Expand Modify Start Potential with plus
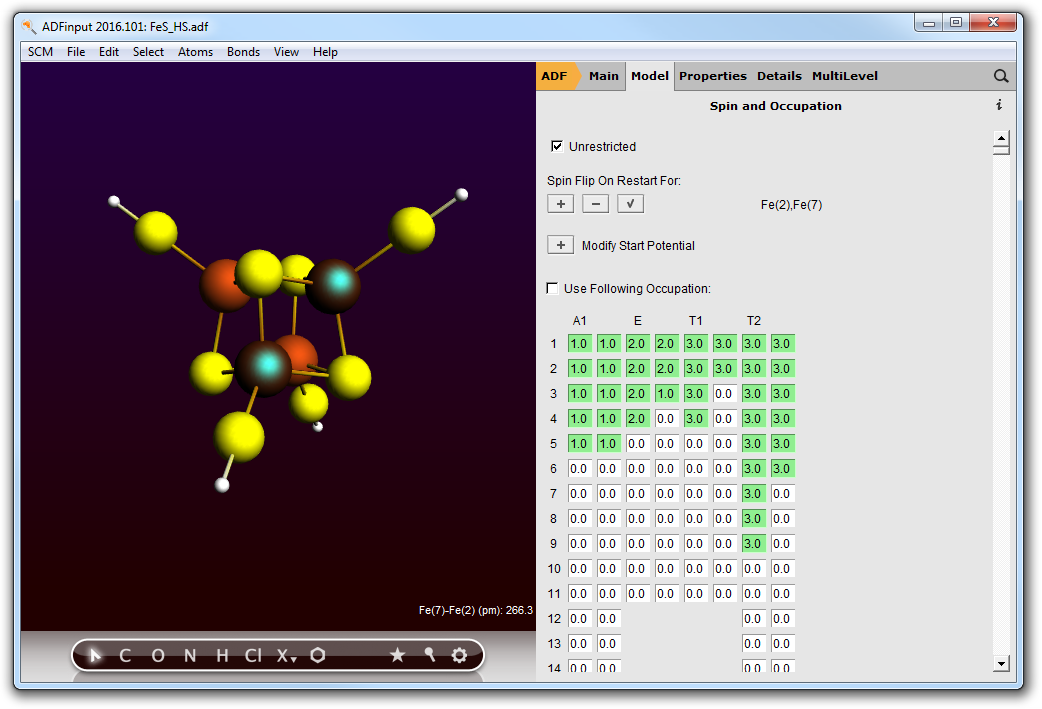Viewport: 1042px width, 709px height. click(x=561, y=245)
